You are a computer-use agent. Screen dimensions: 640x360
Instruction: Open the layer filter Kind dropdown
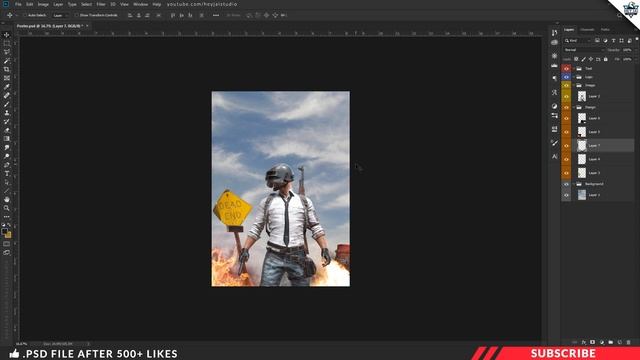(578, 40)
